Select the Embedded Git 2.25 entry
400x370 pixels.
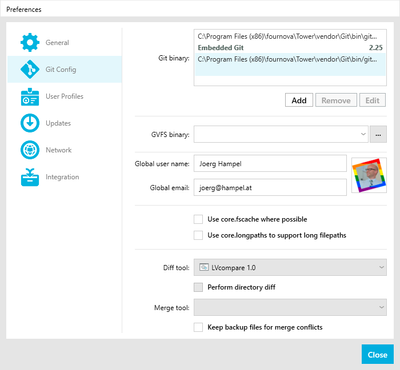point(290,48)
